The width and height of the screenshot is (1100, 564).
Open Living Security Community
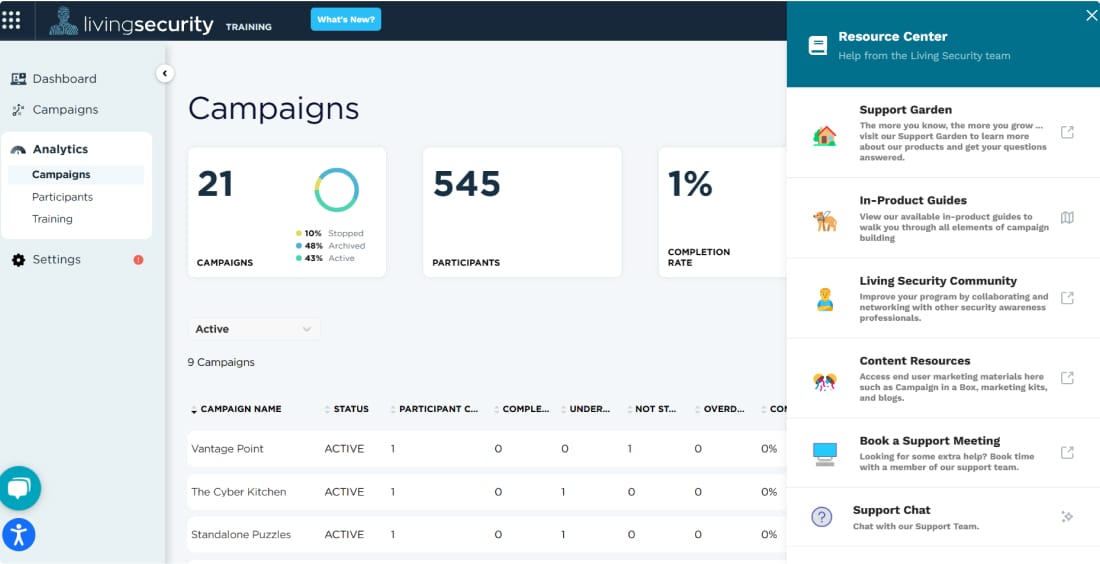(x=943, y=299)
